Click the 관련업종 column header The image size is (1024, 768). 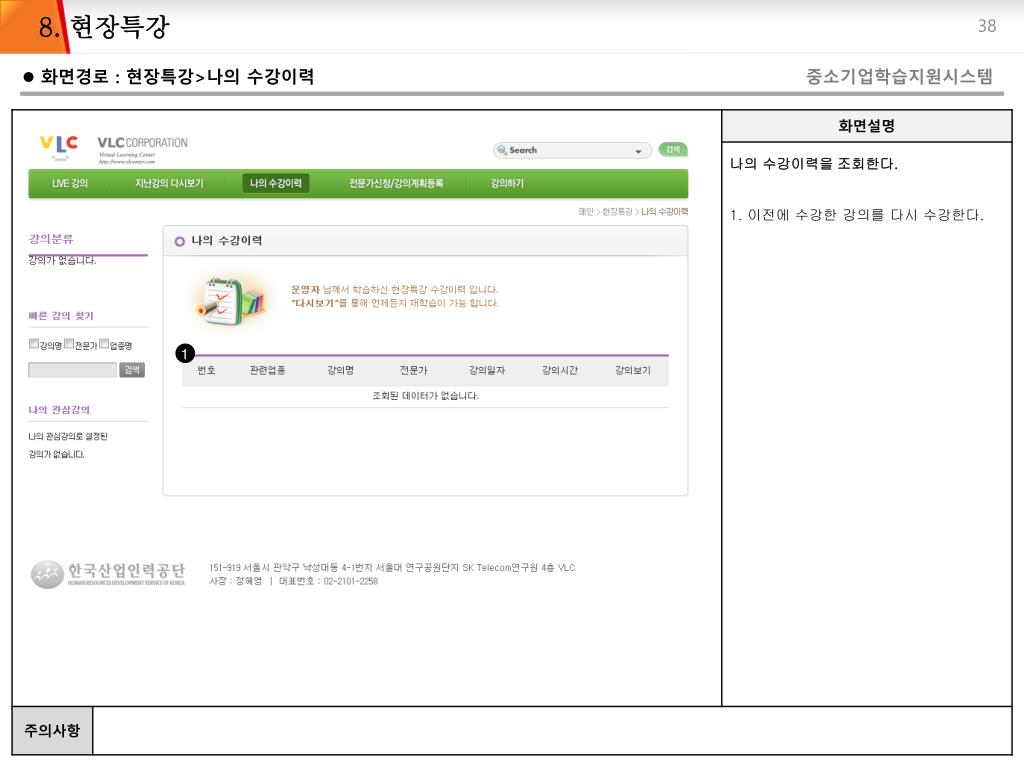tap(268, 370)
